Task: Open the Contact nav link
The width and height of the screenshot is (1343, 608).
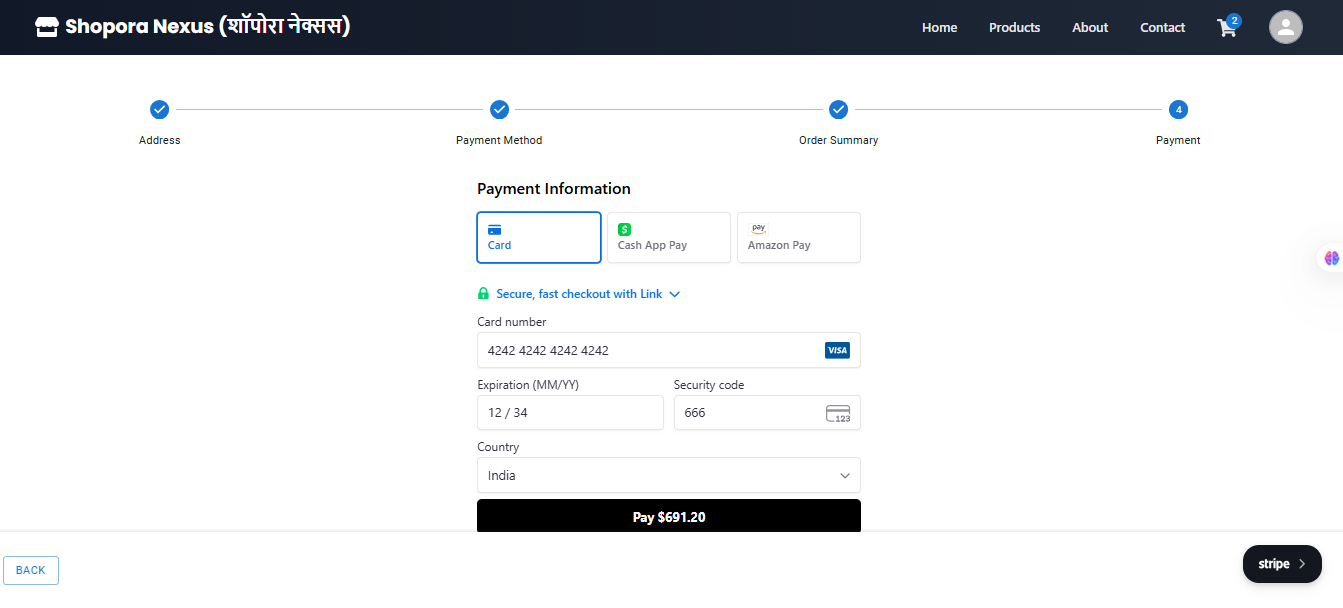Action: [x=1162, y=27]
